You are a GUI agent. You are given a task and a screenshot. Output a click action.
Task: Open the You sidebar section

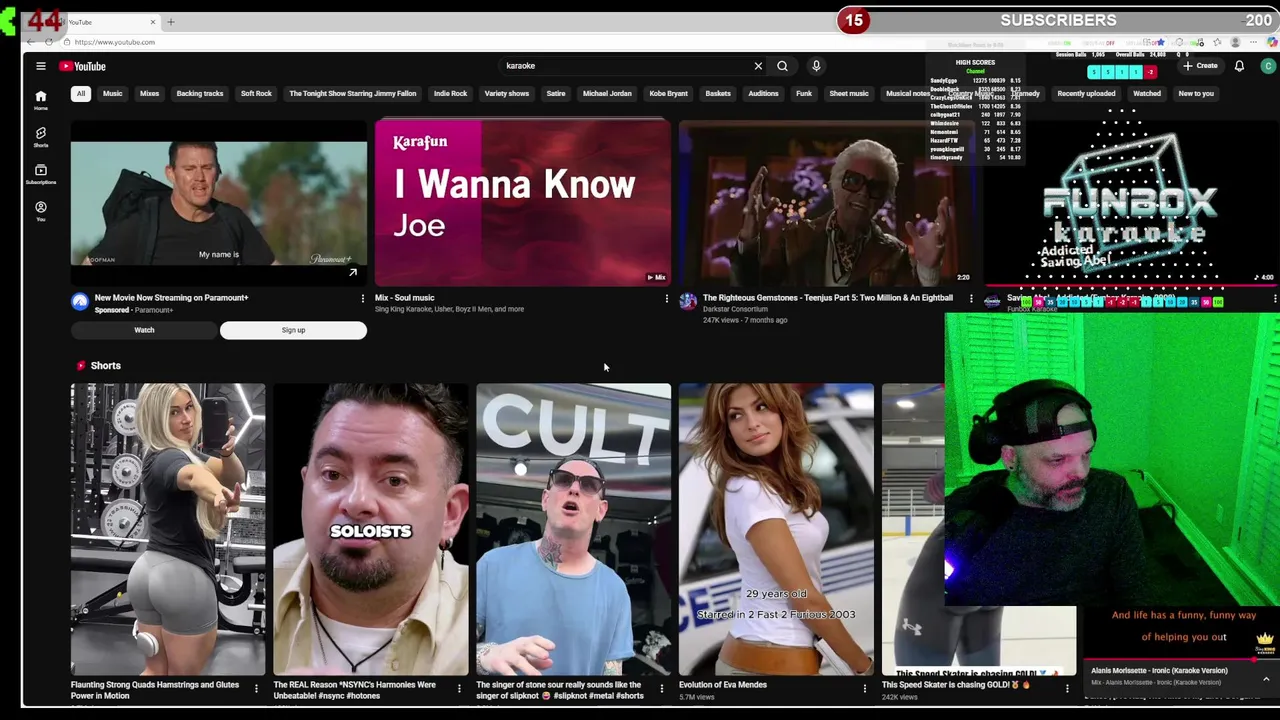coord(41,211)
